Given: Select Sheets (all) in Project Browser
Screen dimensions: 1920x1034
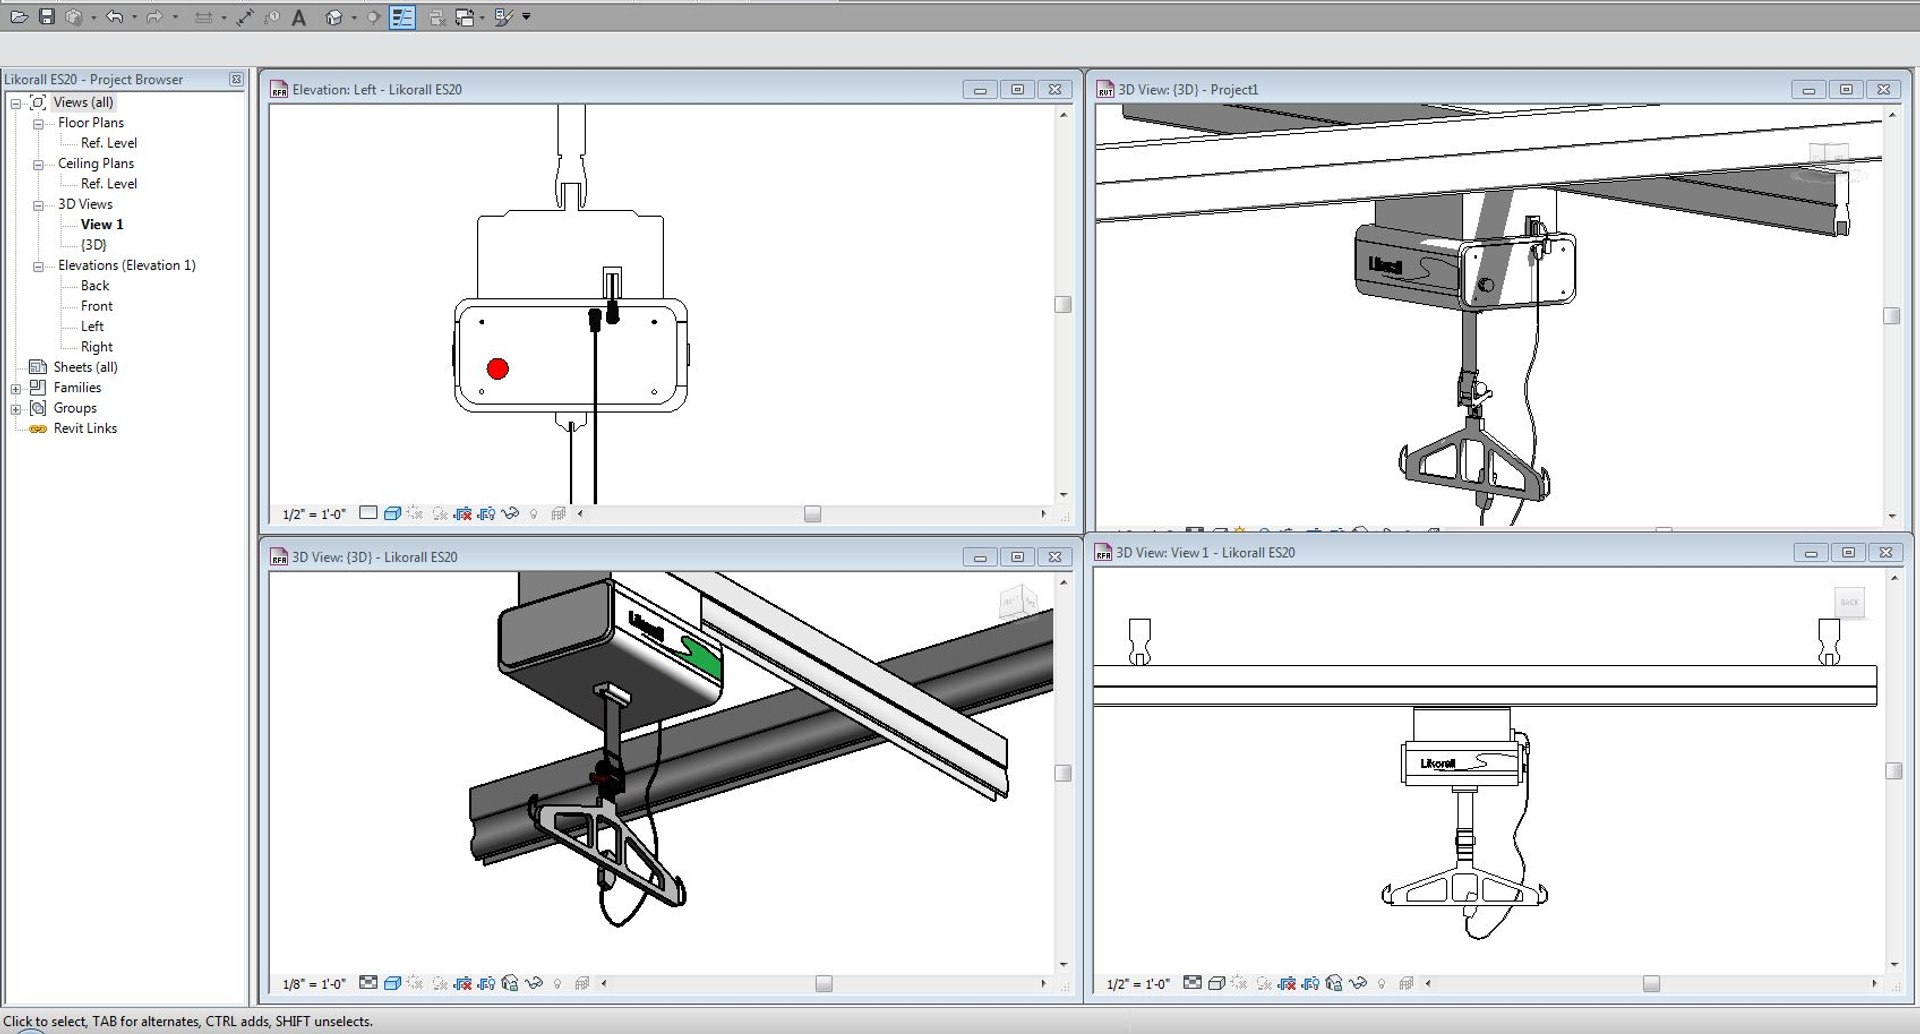Looking at the screenshot, I should click(x=85, y=367).
